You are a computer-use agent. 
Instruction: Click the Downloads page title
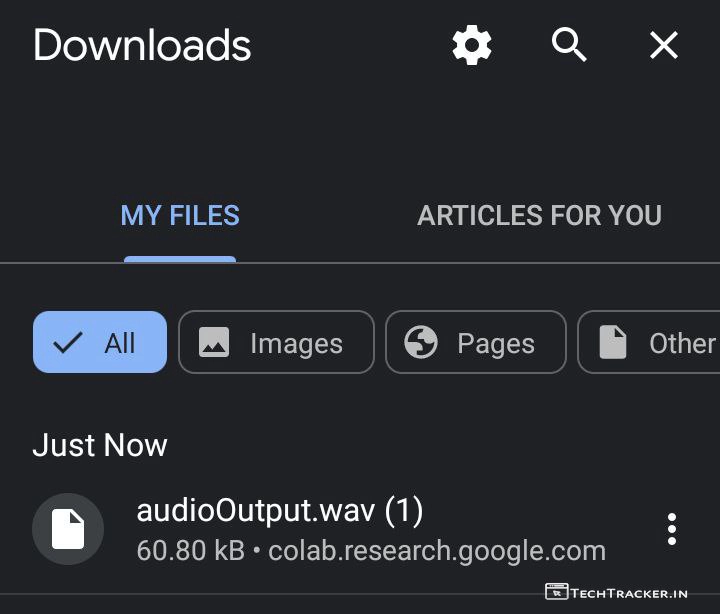(x=142, y=46)
